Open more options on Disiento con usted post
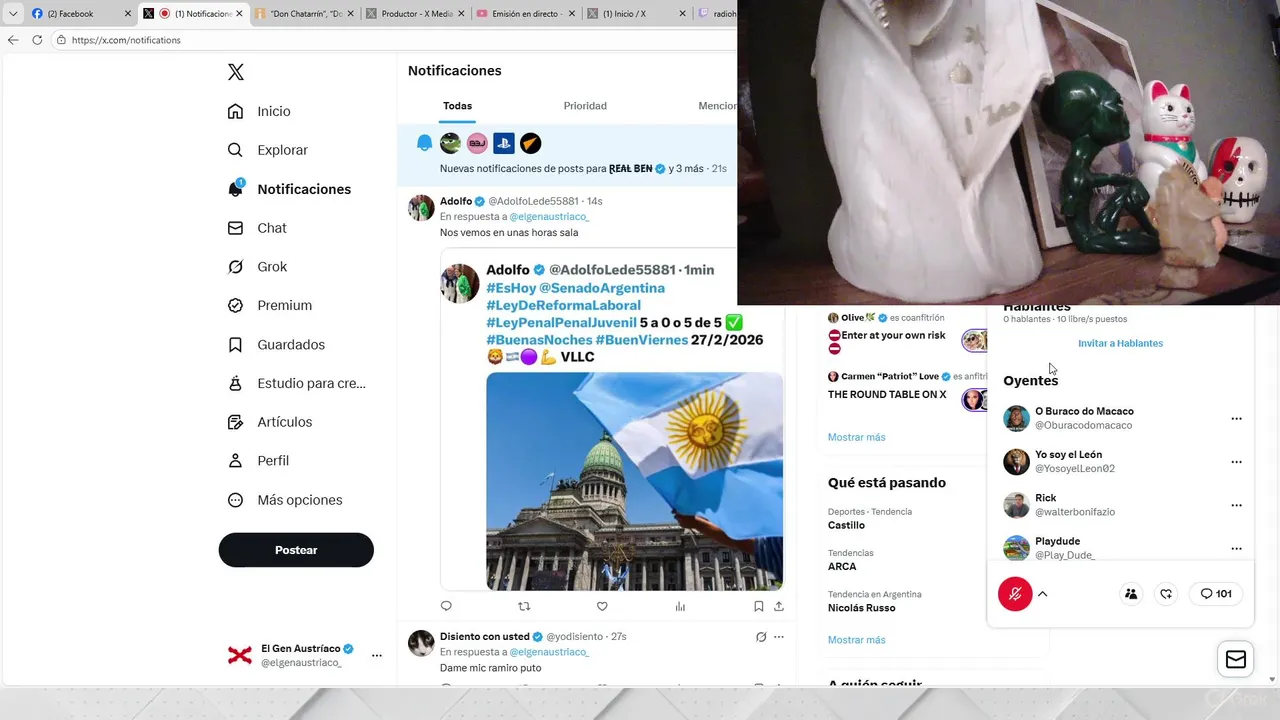1280x720 pixels. coord(779,637)
